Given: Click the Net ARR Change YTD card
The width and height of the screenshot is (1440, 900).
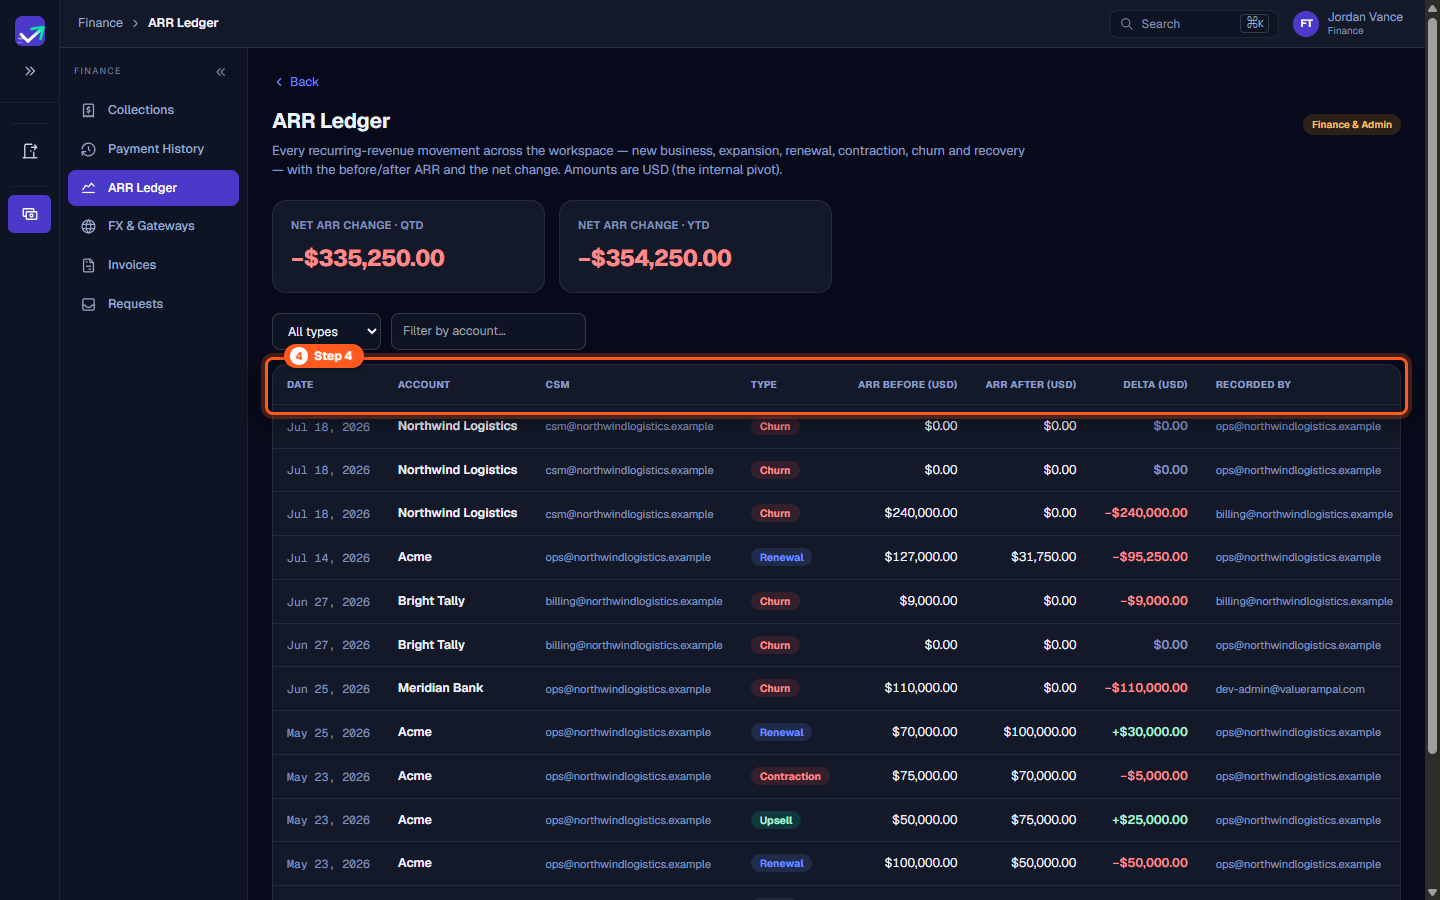Looking at the screenshot, I should [x=695, y=246].
